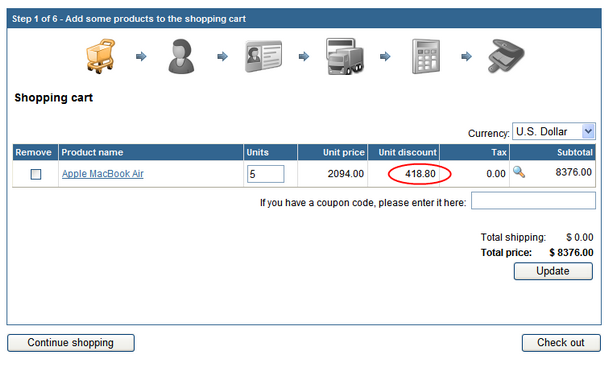Viewport: 609px width, 372px height.
Task: Open the Currency dropdown
Action: click(x=553, y=132)
